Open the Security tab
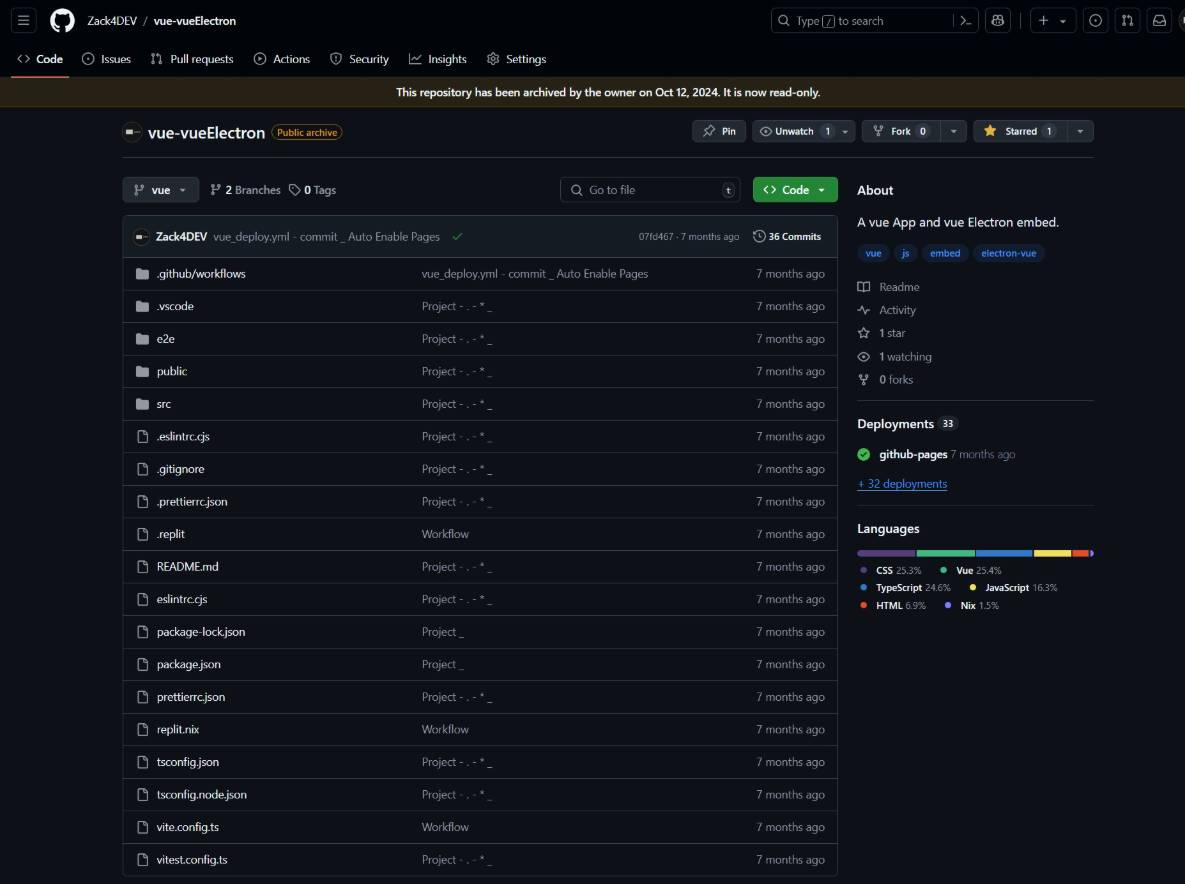The image size is (1185, 884). pyautogui.click(x=360, y=59)
